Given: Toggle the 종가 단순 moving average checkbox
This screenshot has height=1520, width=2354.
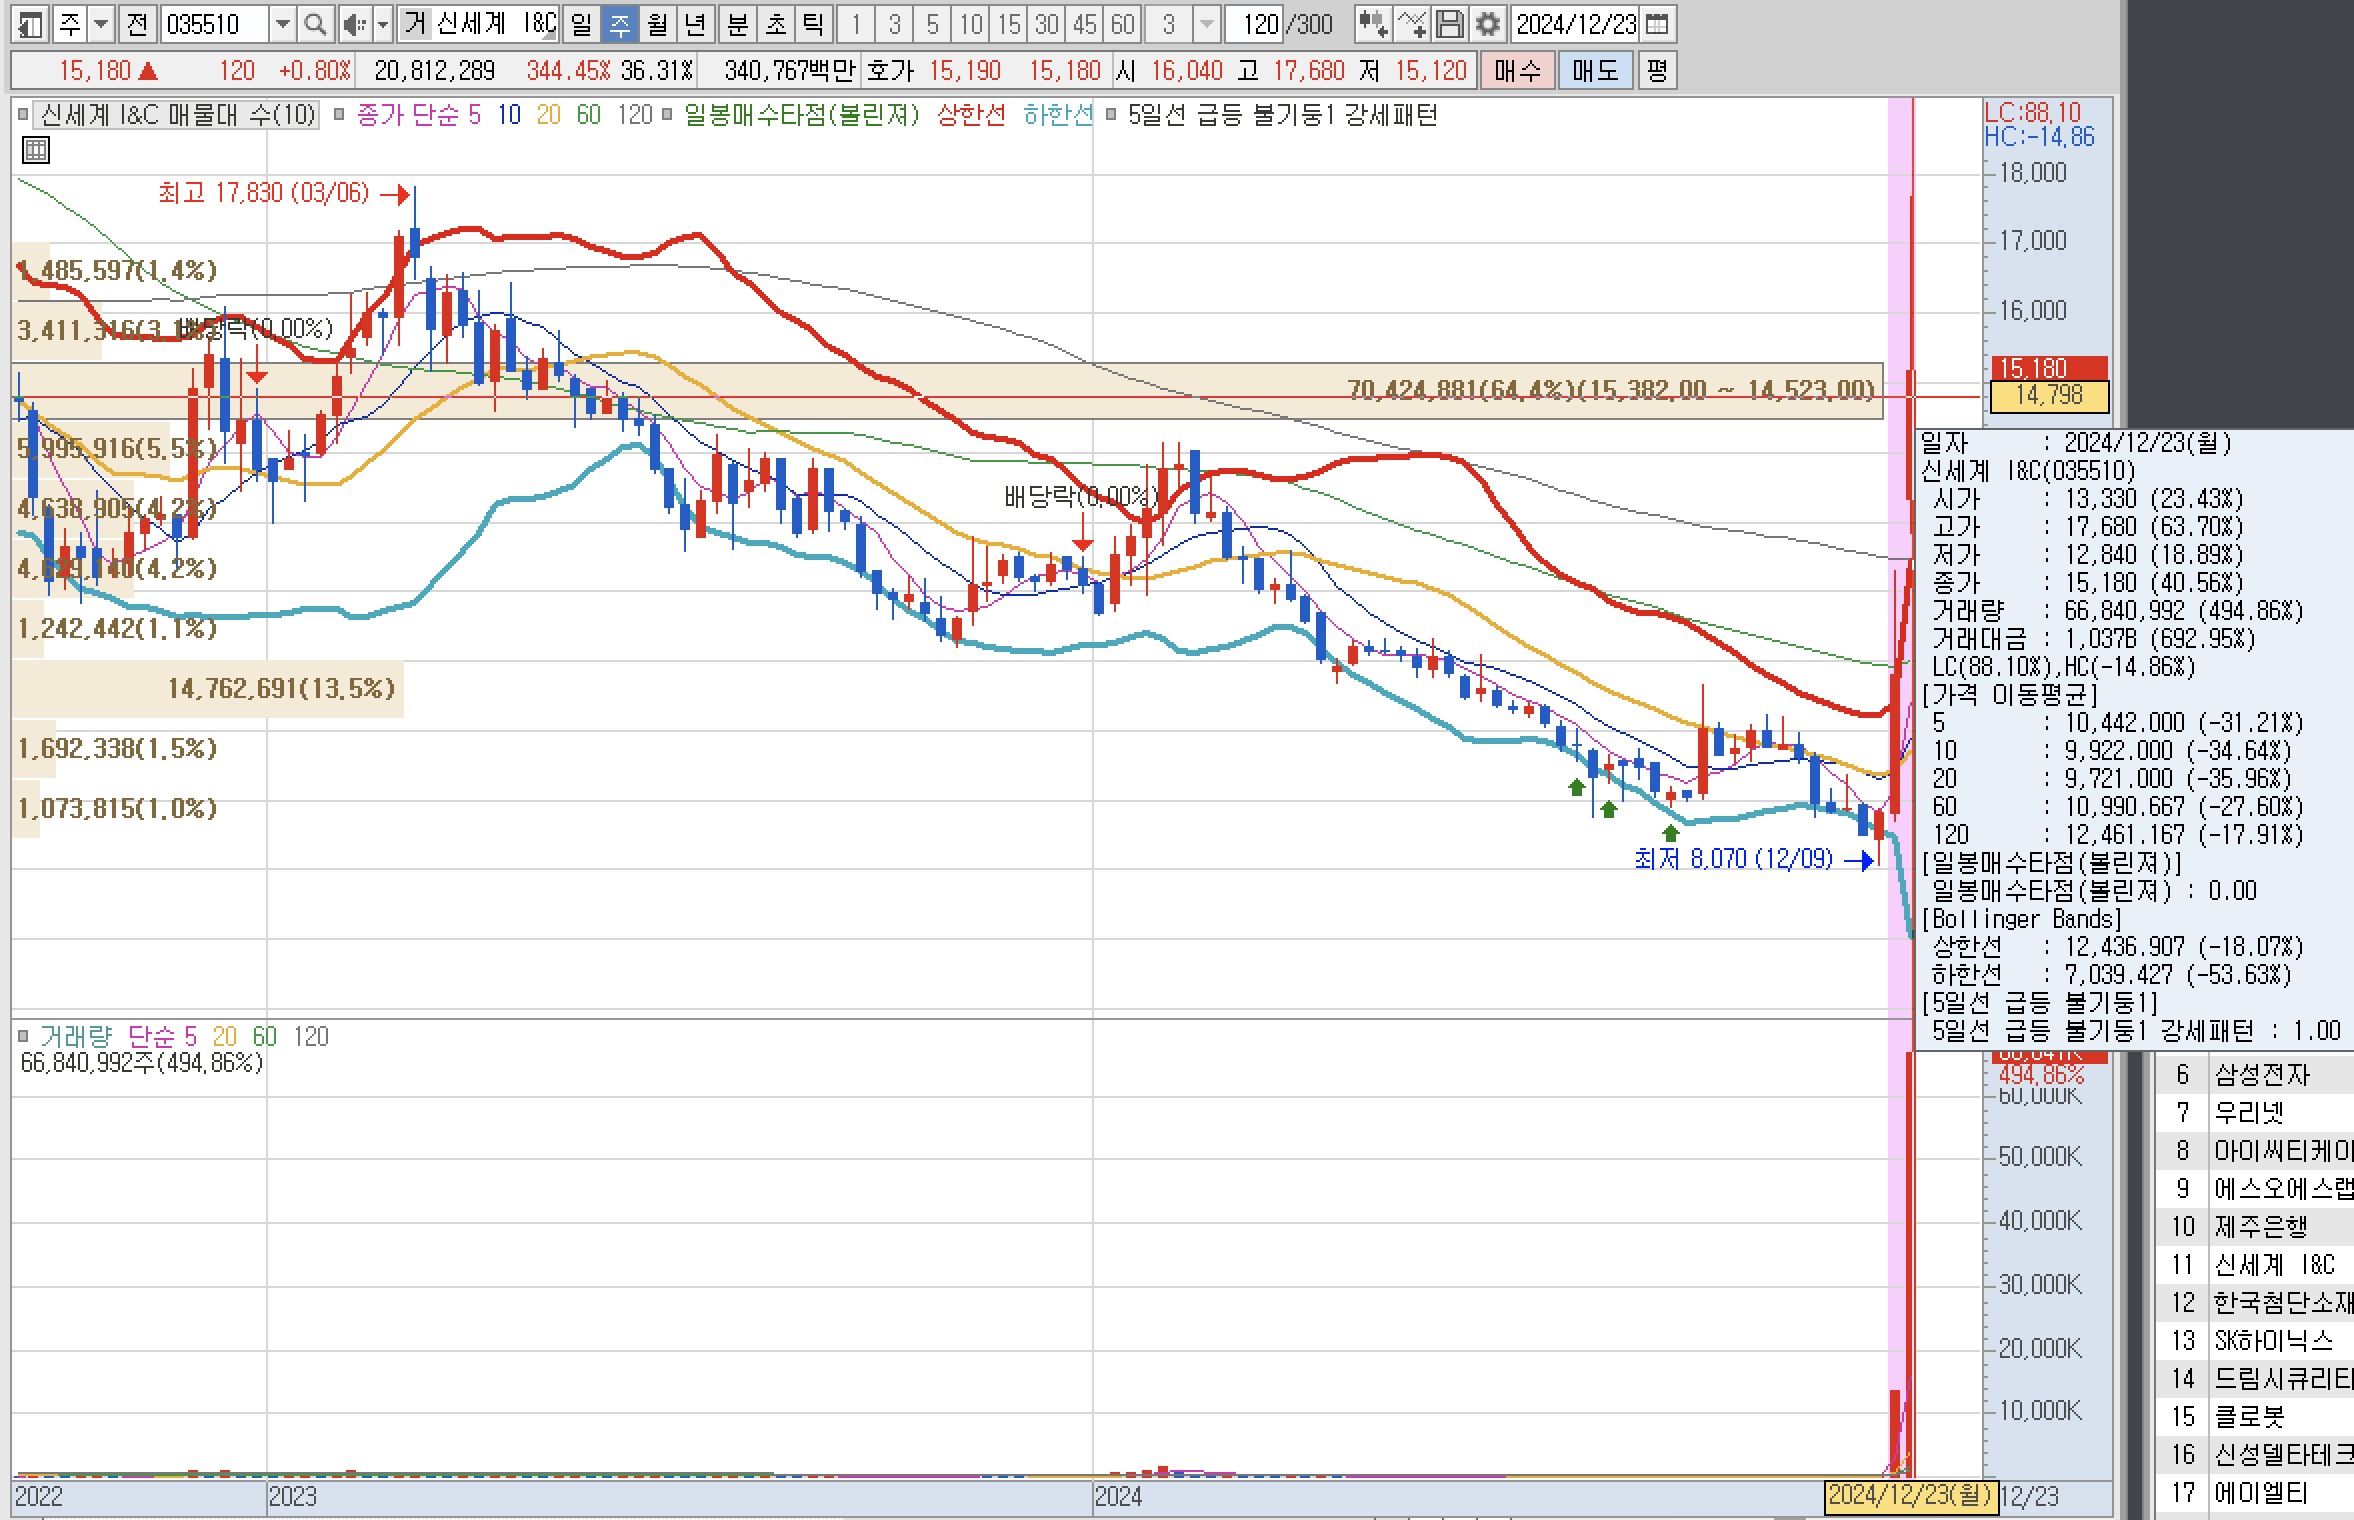Looking at the screenshot, I should (340, 115).
